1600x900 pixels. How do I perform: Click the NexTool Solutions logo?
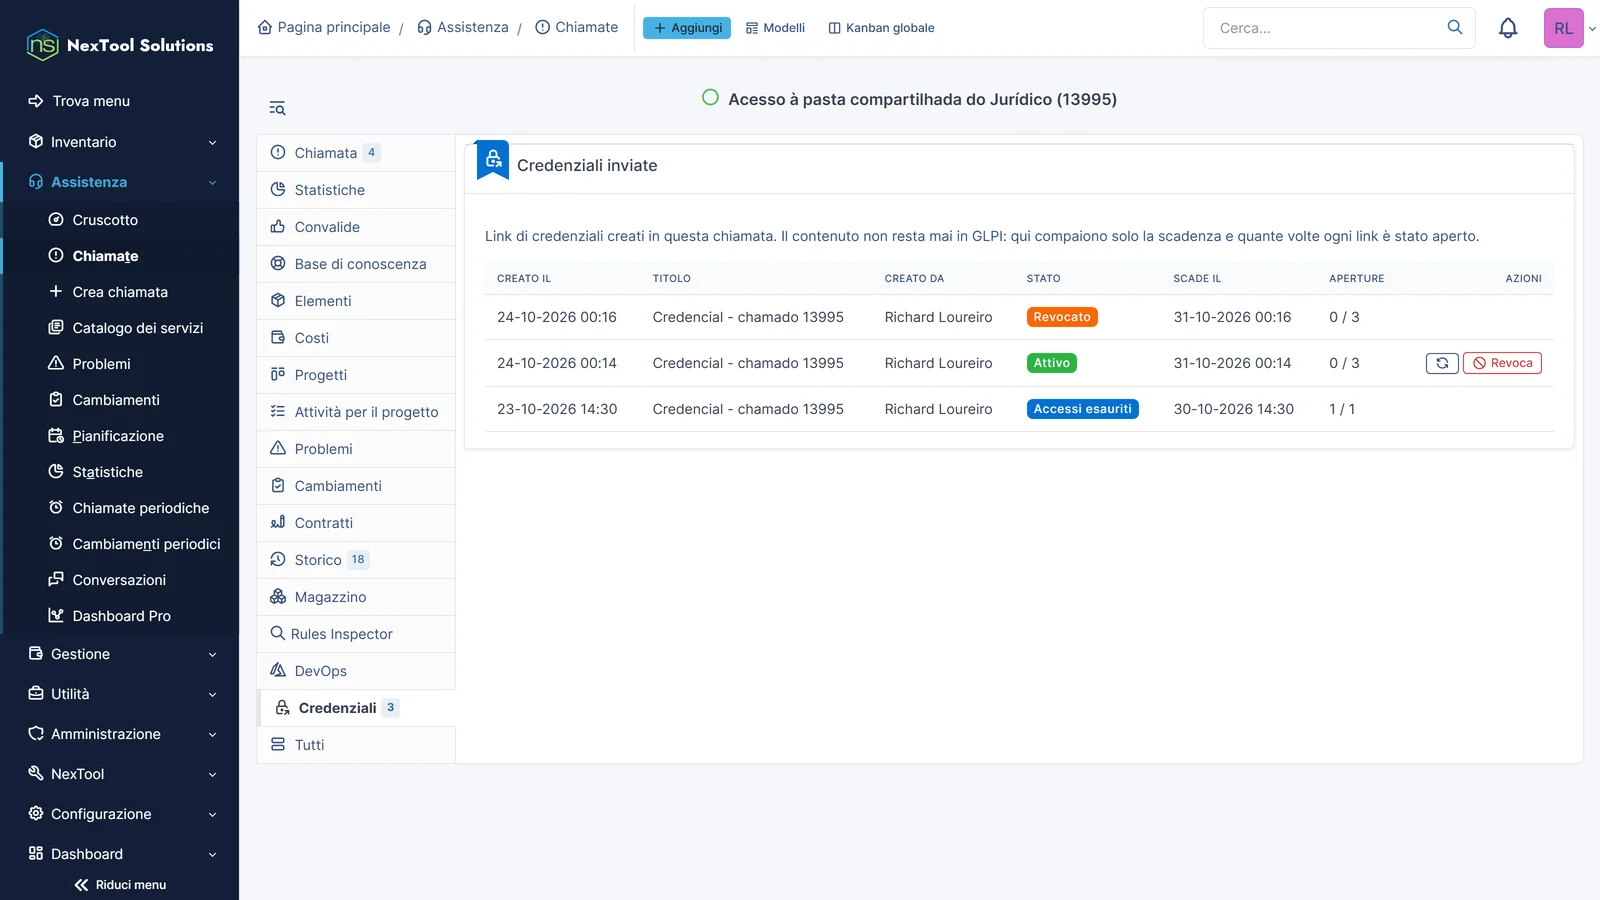point(119,45)
